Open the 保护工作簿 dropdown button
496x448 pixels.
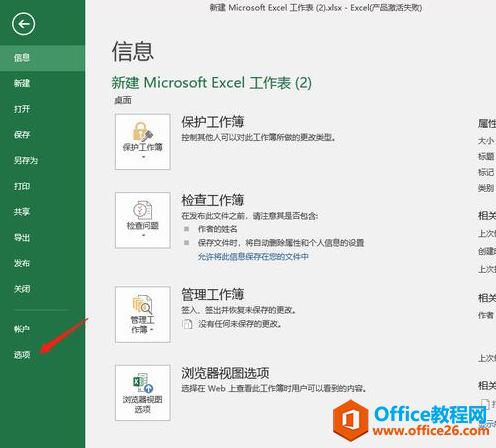point(143,142)
